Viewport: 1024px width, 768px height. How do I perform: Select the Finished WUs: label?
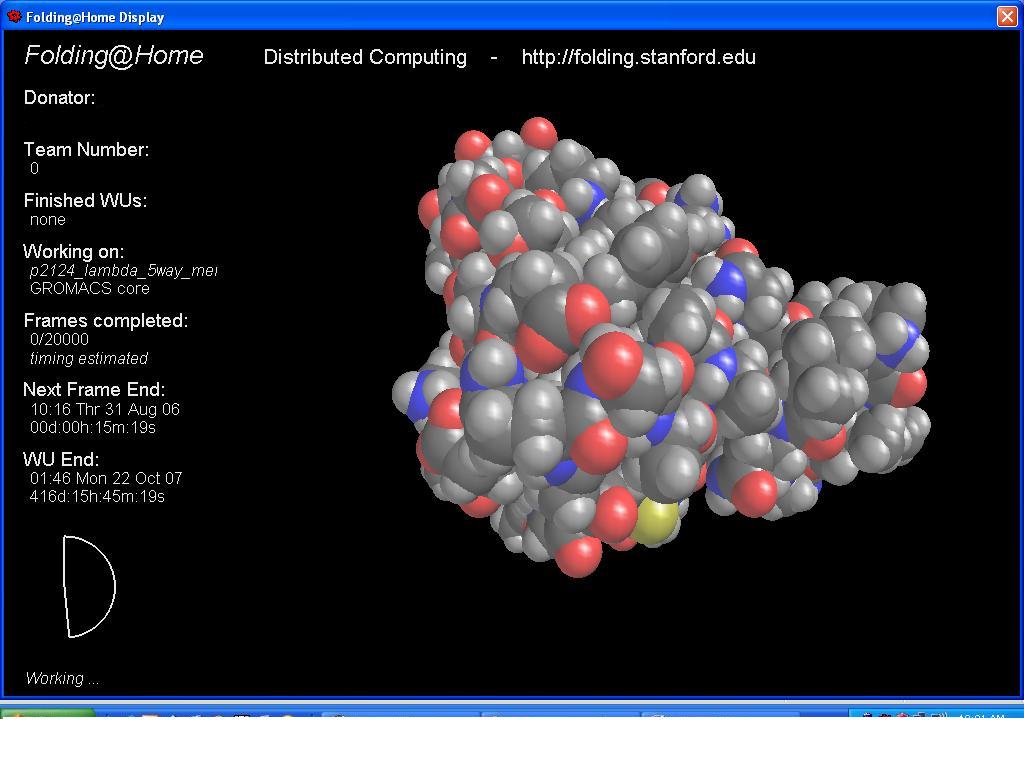(x=85, y=200)
